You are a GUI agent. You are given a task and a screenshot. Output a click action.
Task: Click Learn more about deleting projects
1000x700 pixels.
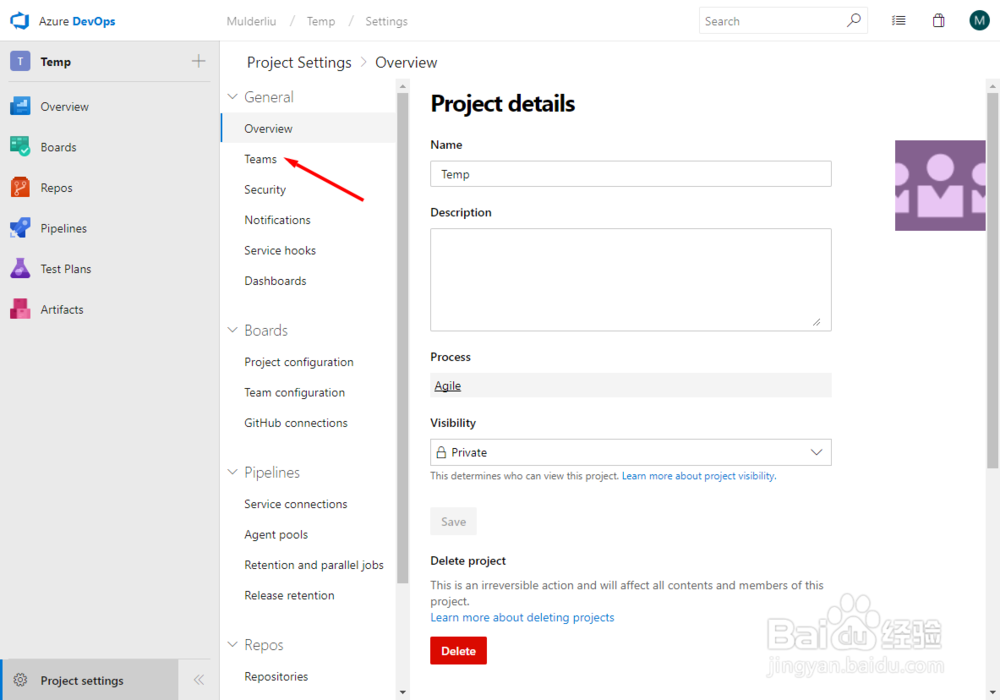coord(522,617)
